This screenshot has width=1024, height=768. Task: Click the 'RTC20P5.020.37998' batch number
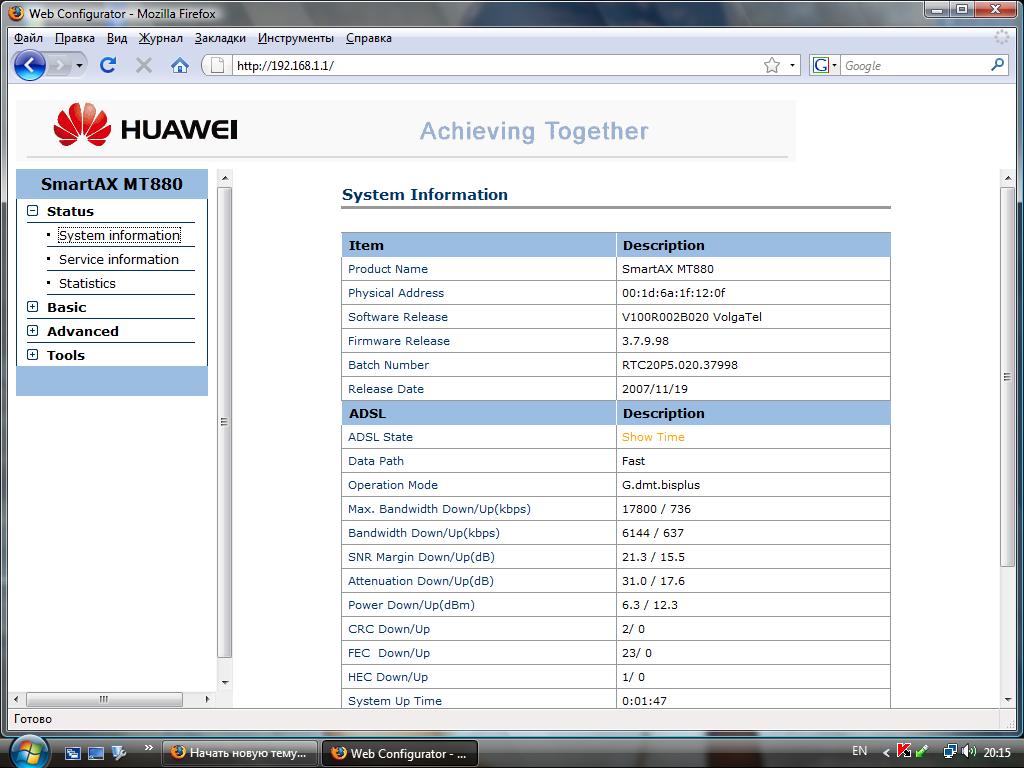(x=680, y=364)
